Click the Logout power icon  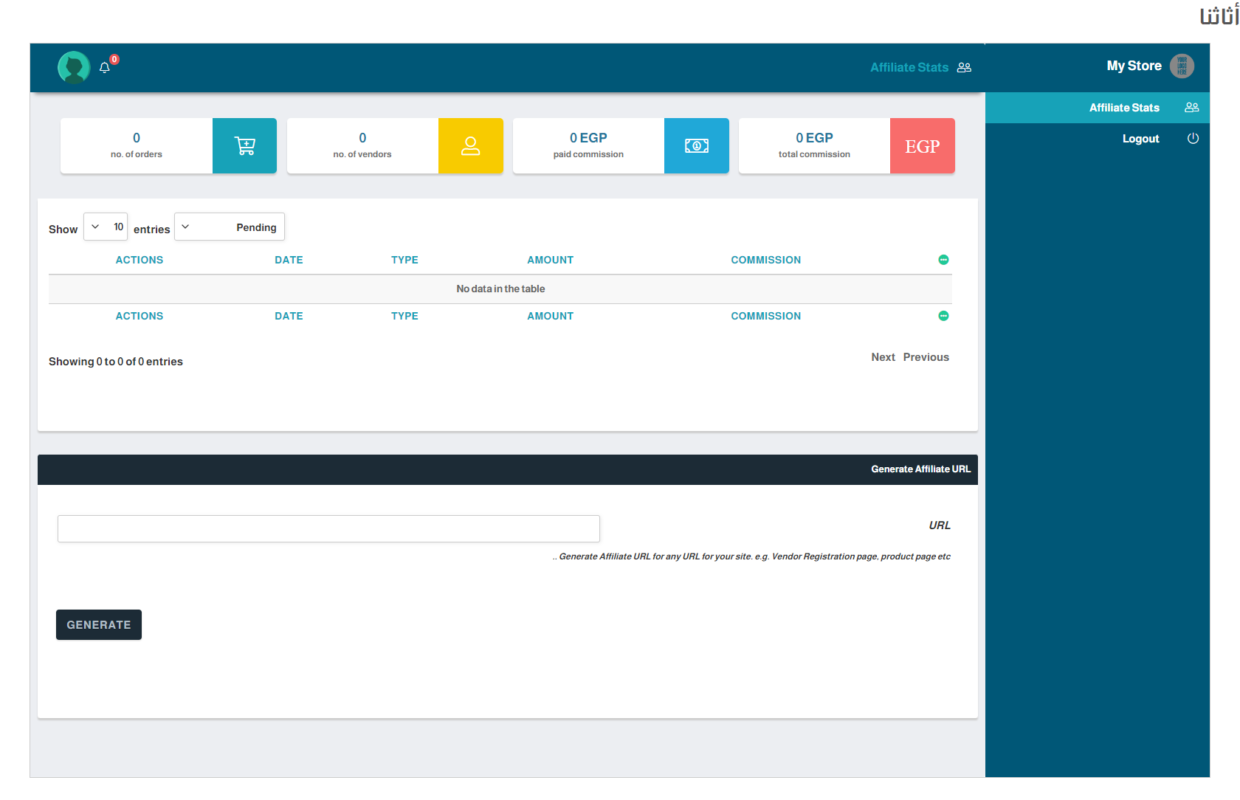pyautogui.click(x=1192, y=138)
